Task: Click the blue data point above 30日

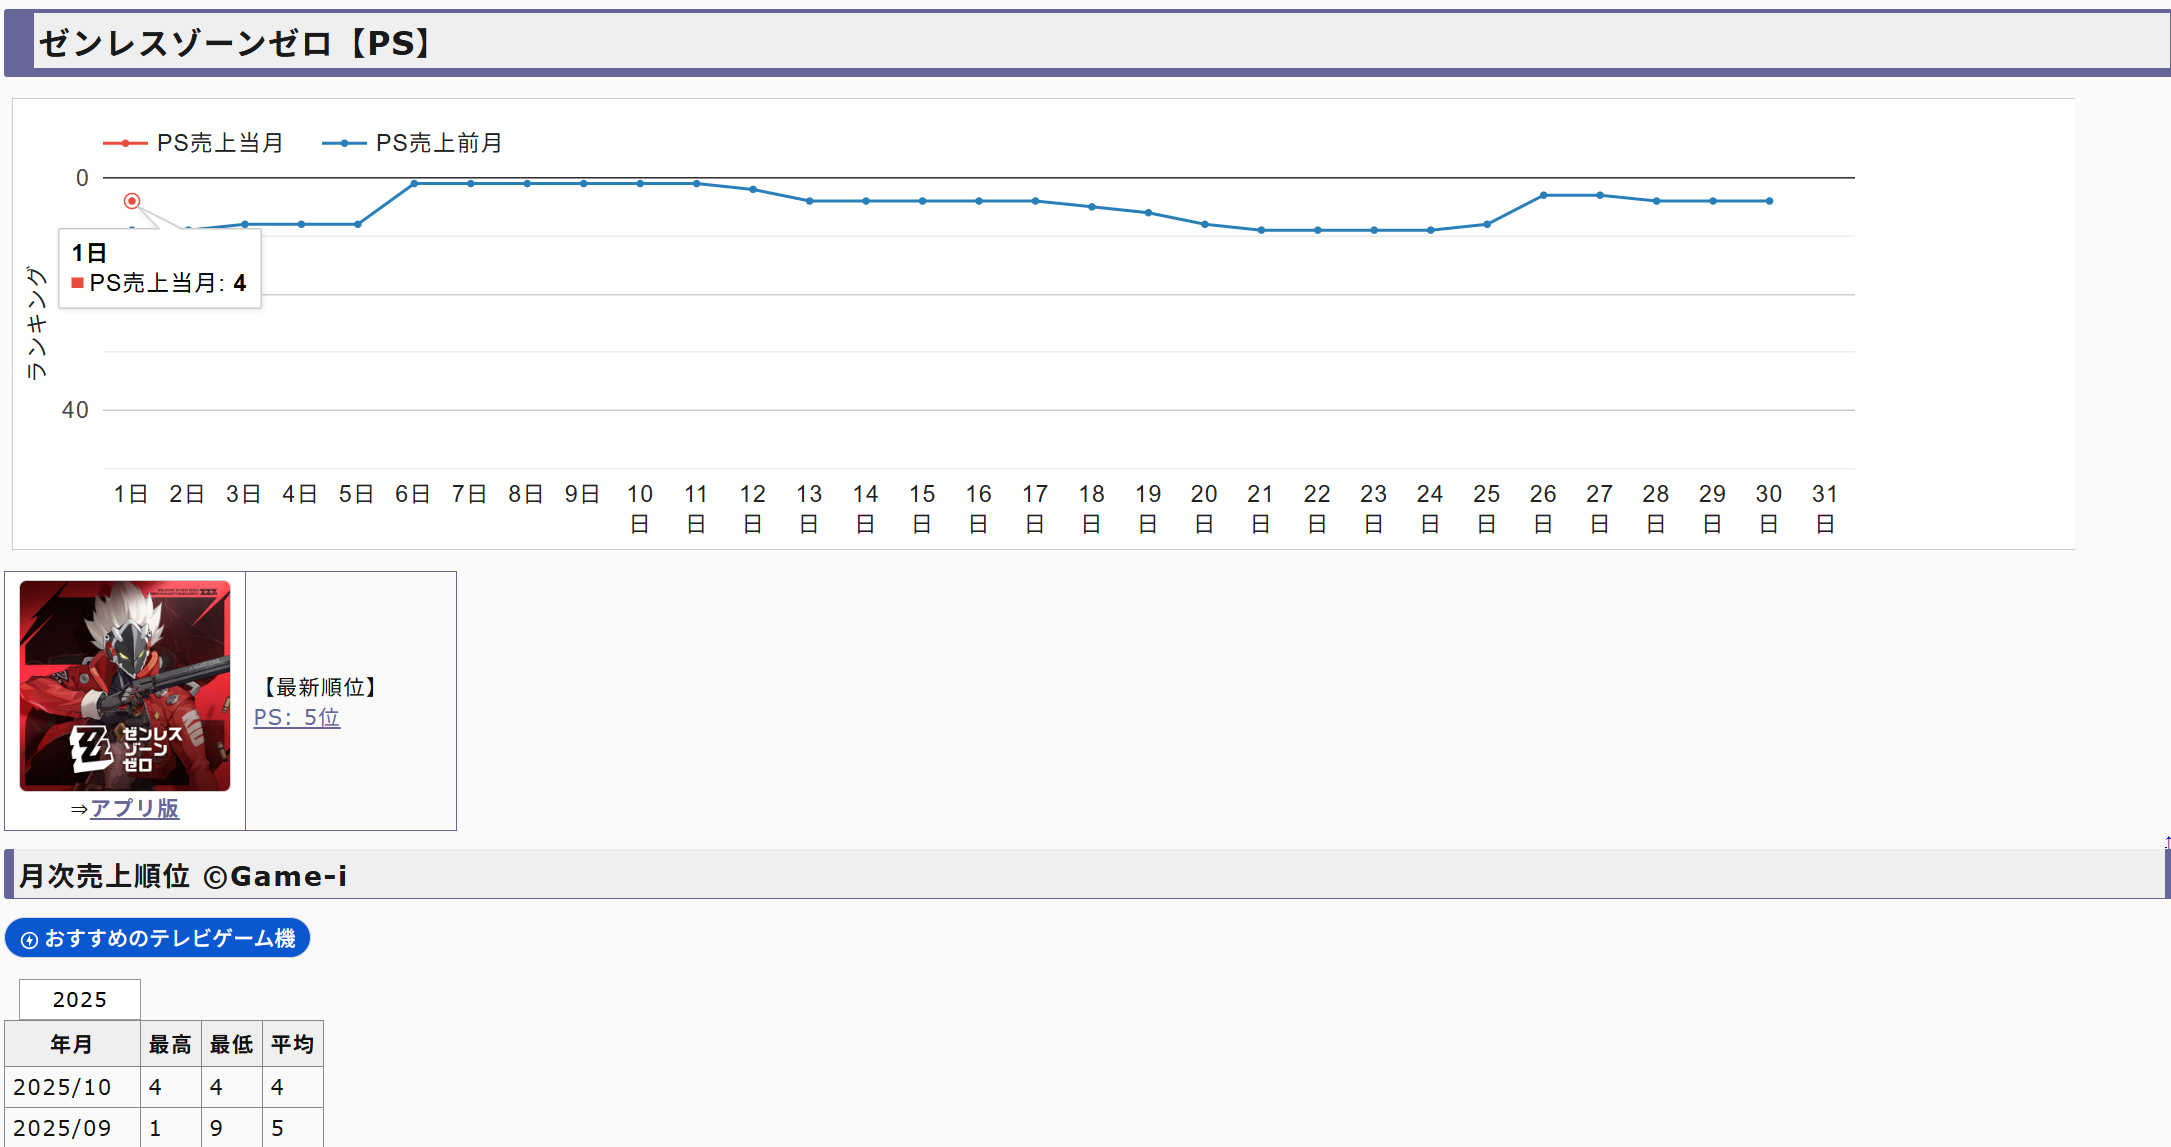Action: point(1769,201)
